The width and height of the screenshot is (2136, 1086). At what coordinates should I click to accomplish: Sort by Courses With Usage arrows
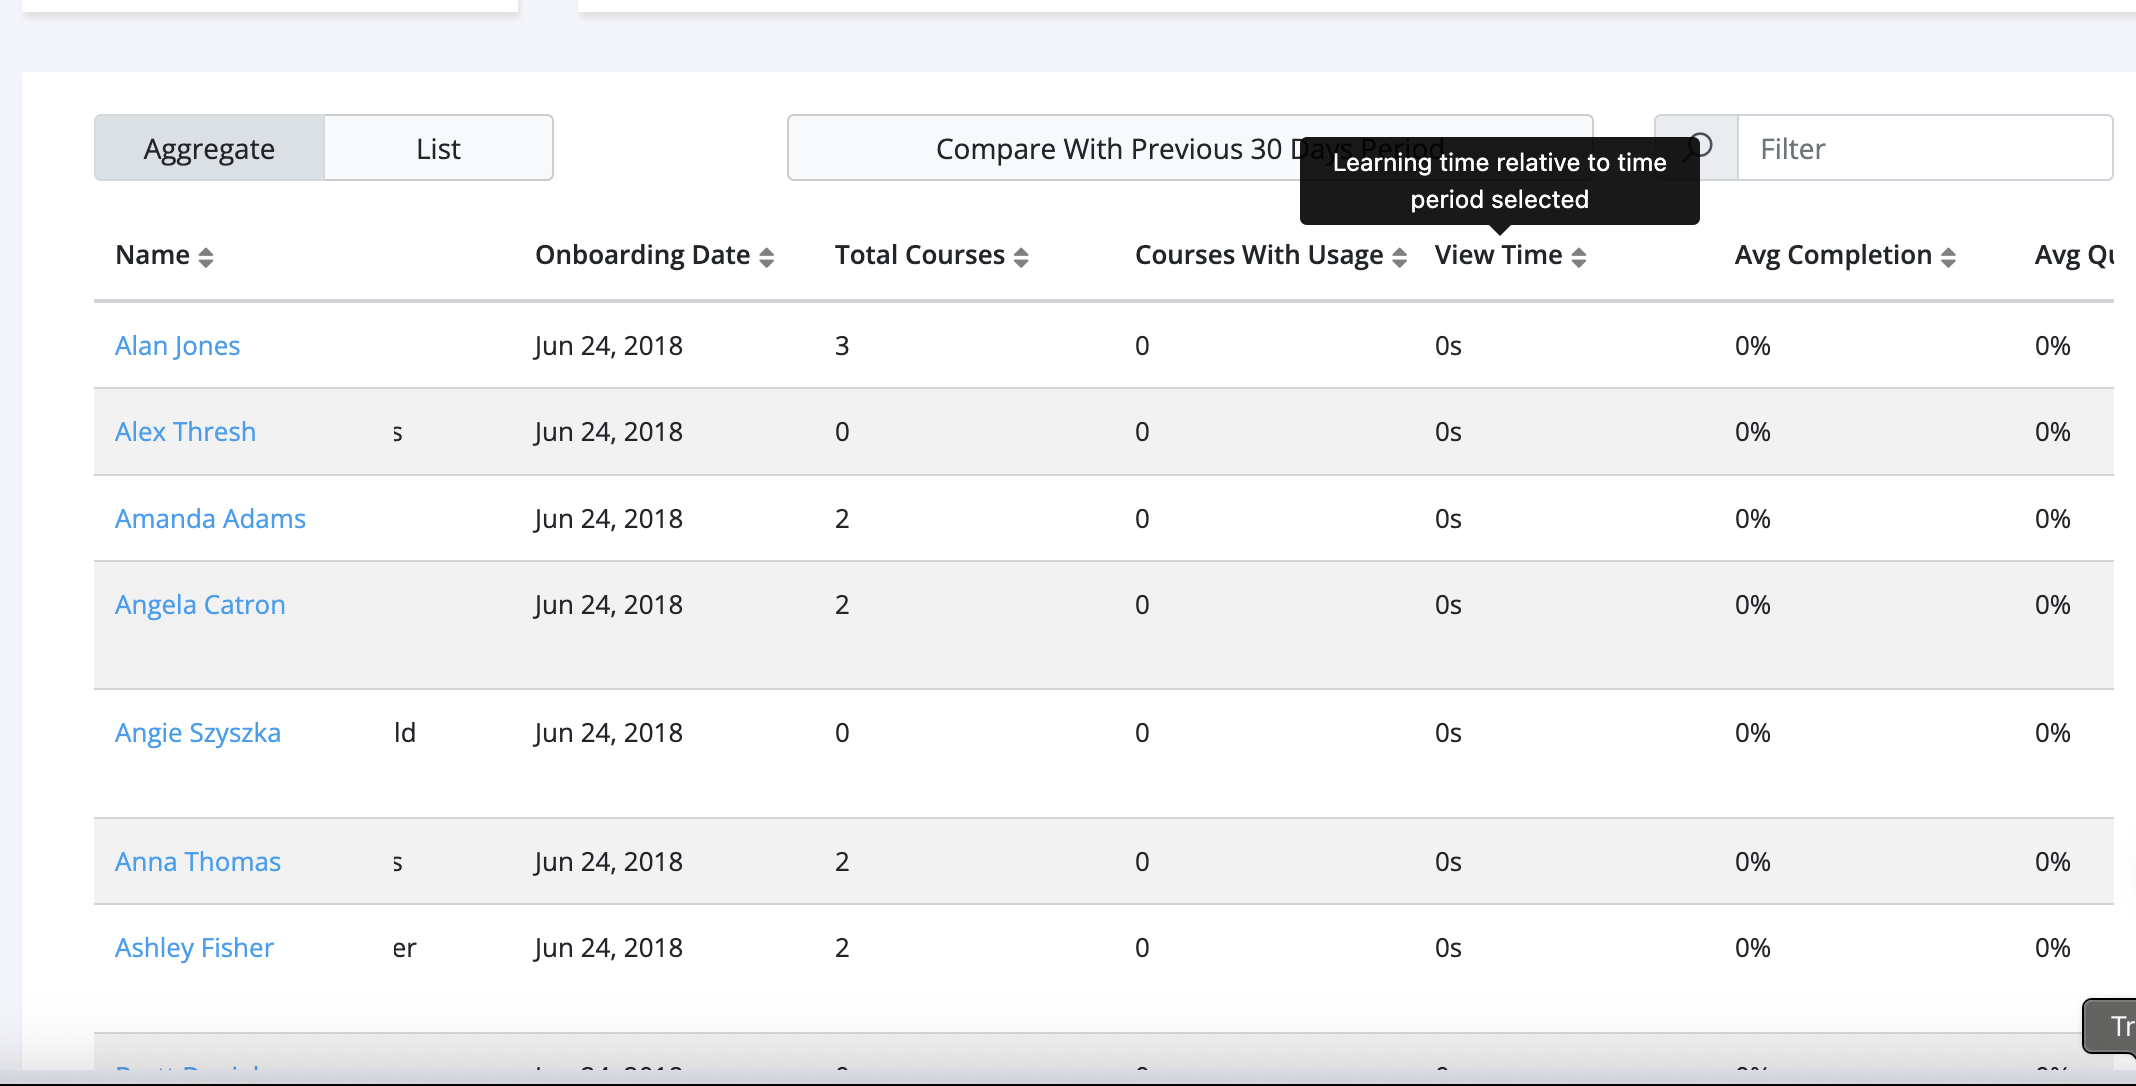tap(1400, 257)
